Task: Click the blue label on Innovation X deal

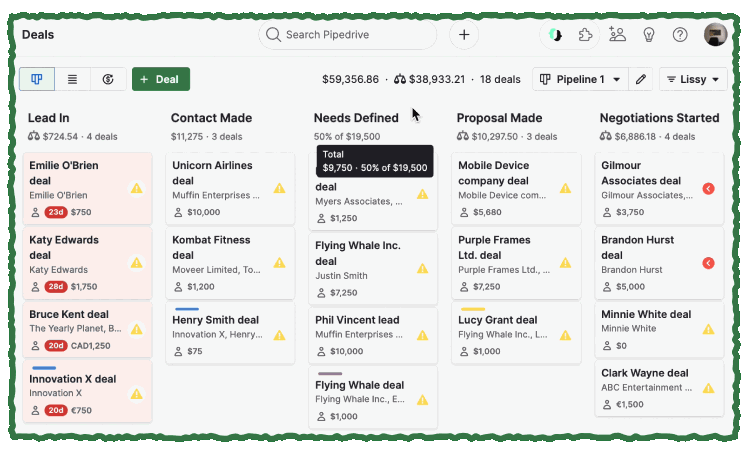Action: [x=43, y=368]
